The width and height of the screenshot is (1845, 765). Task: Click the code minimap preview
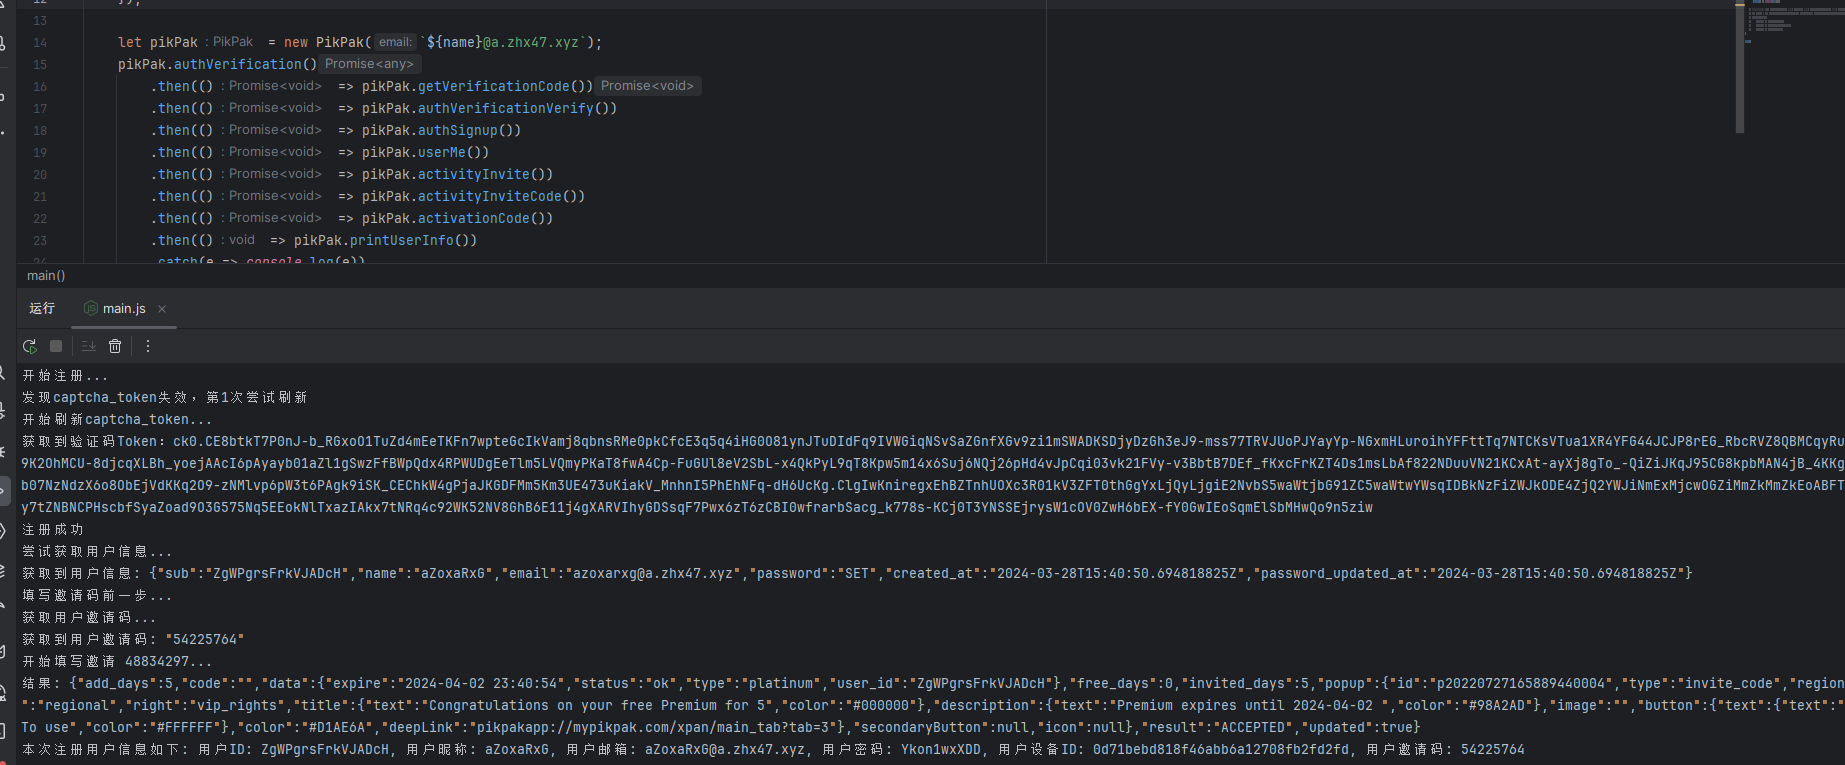coord(1795,22)
